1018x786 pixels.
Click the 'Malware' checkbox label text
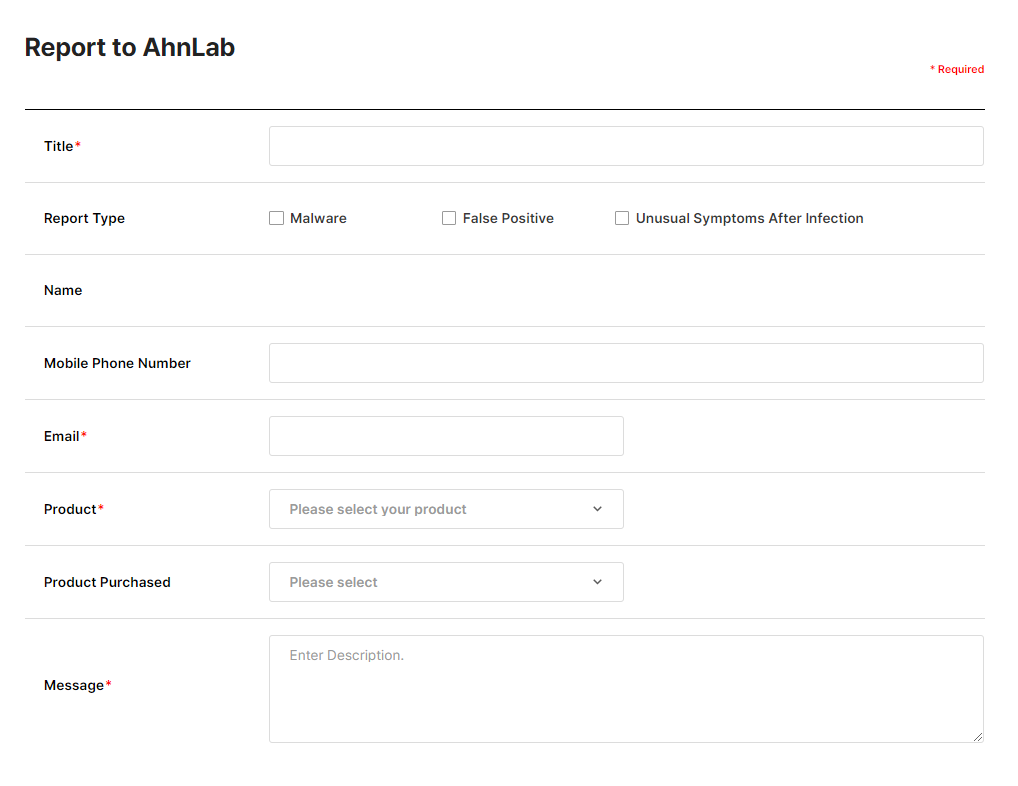(318, 218)
